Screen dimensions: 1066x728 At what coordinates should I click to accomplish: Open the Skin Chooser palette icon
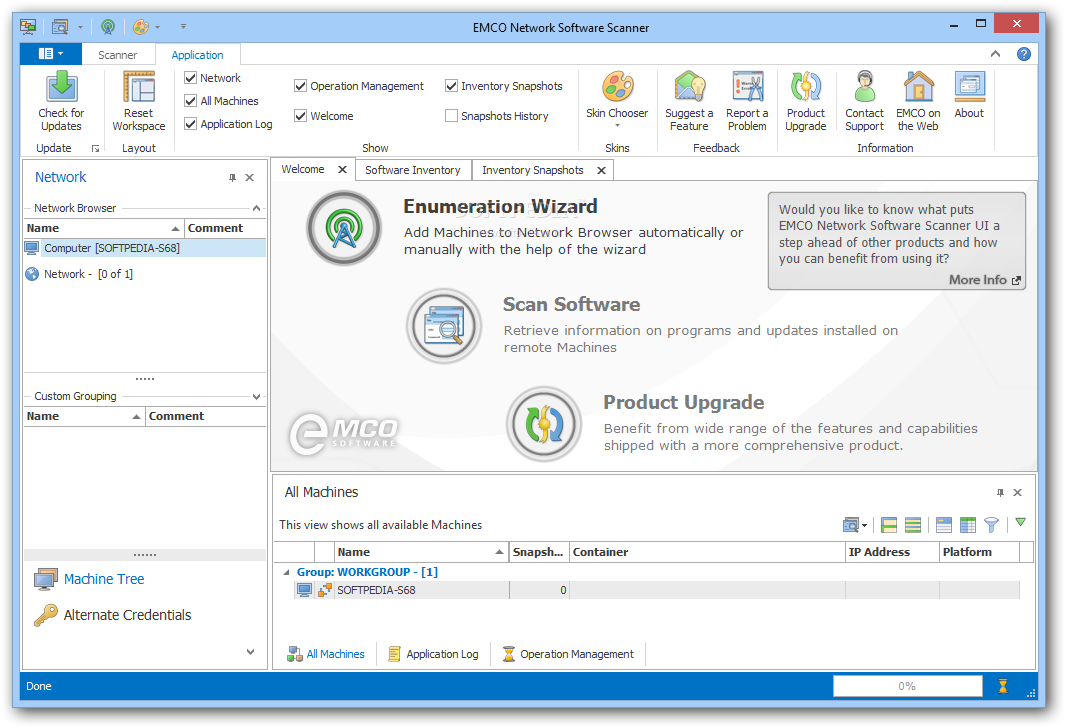tap(617, 87)
